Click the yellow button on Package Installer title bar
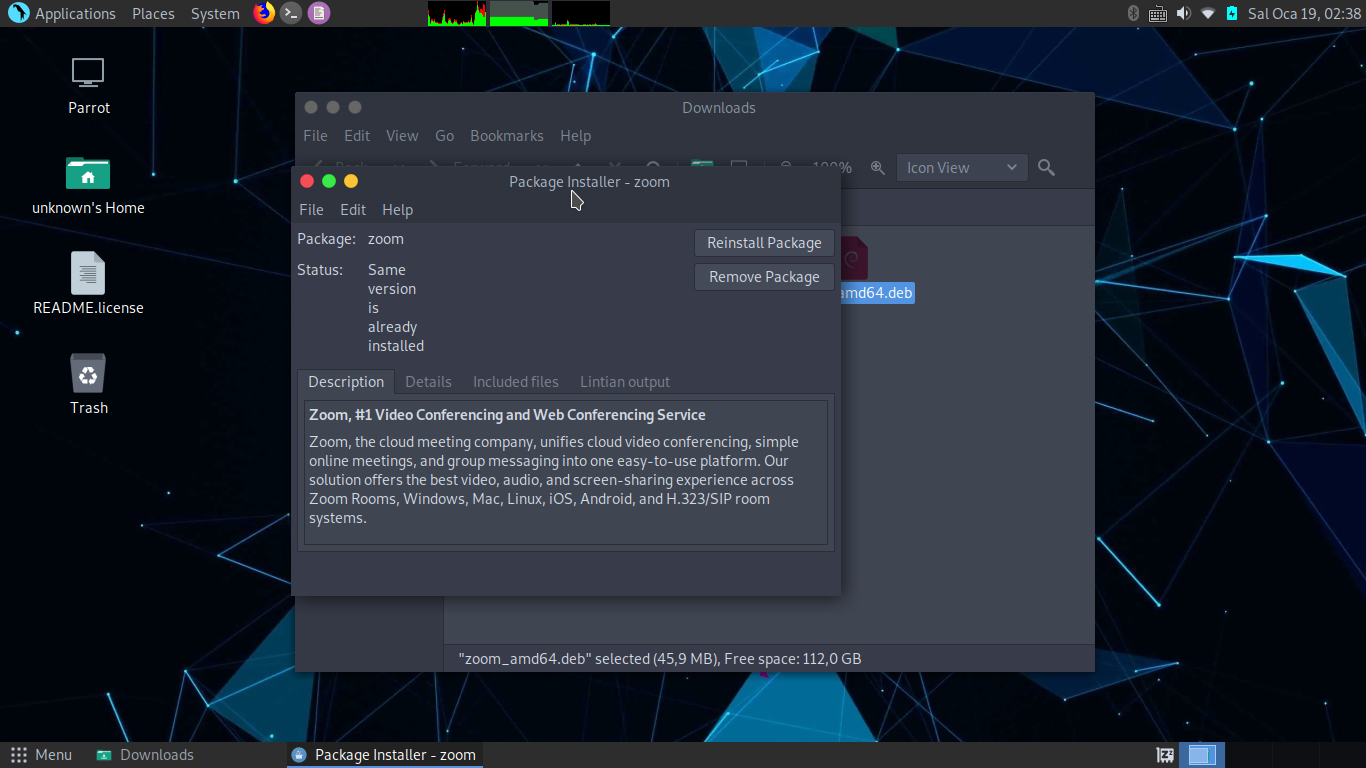 click(x=351, y=181)
